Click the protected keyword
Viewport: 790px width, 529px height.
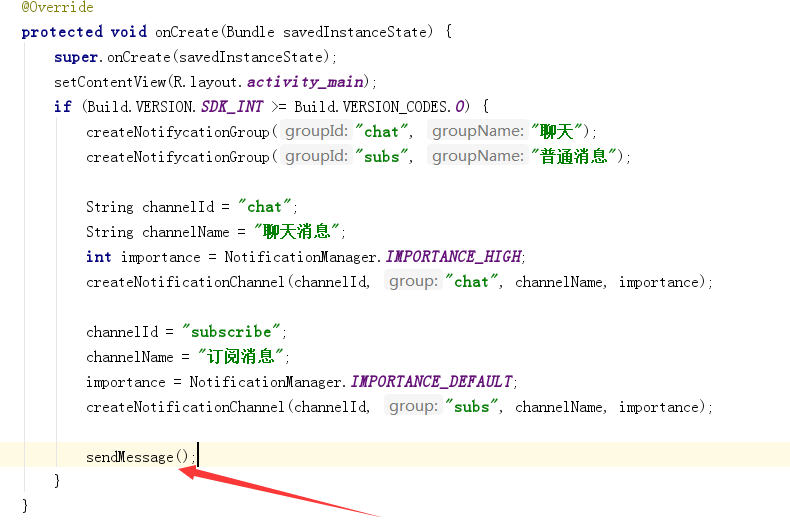(62, 32)
